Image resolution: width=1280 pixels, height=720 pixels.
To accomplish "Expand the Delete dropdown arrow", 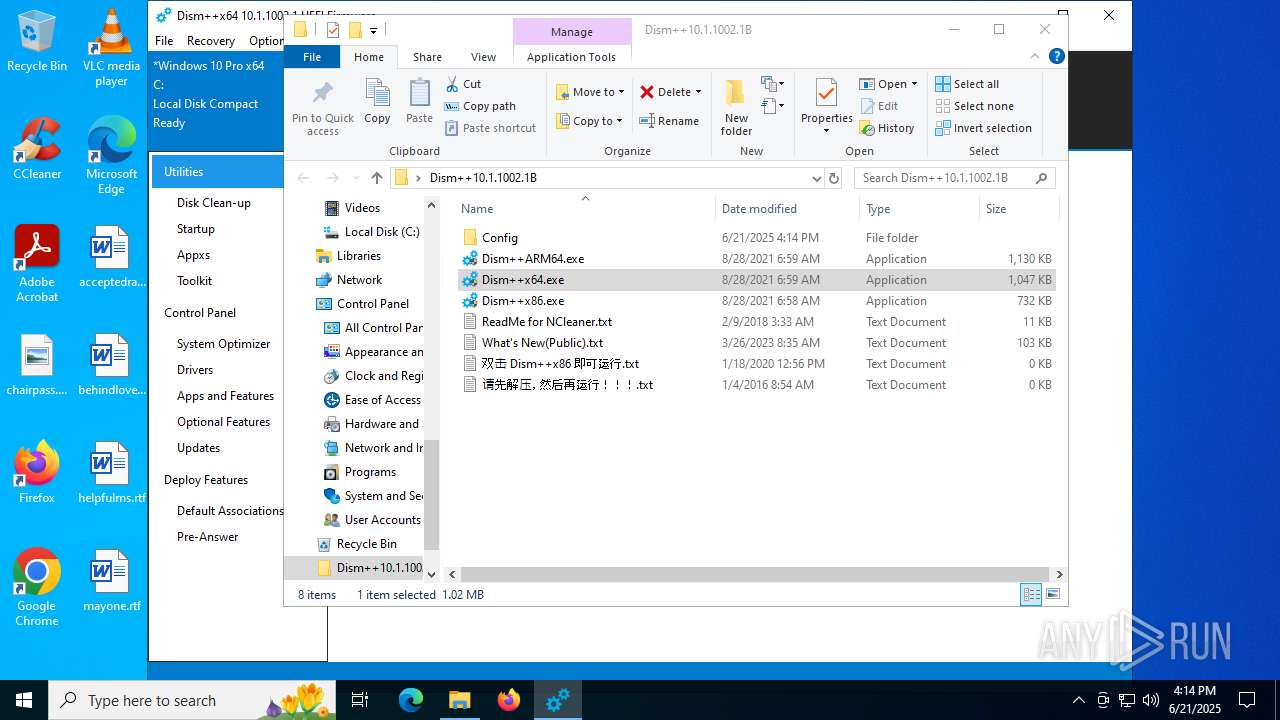I will point(698,92).
